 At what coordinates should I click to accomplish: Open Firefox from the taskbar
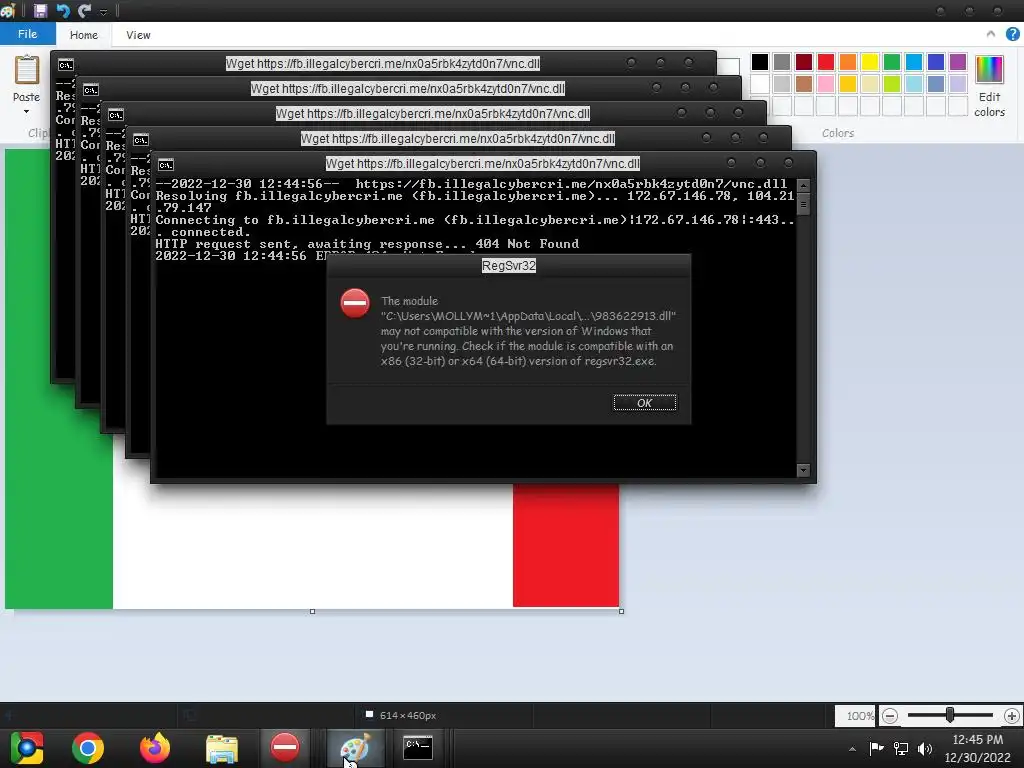pos(155,748)
